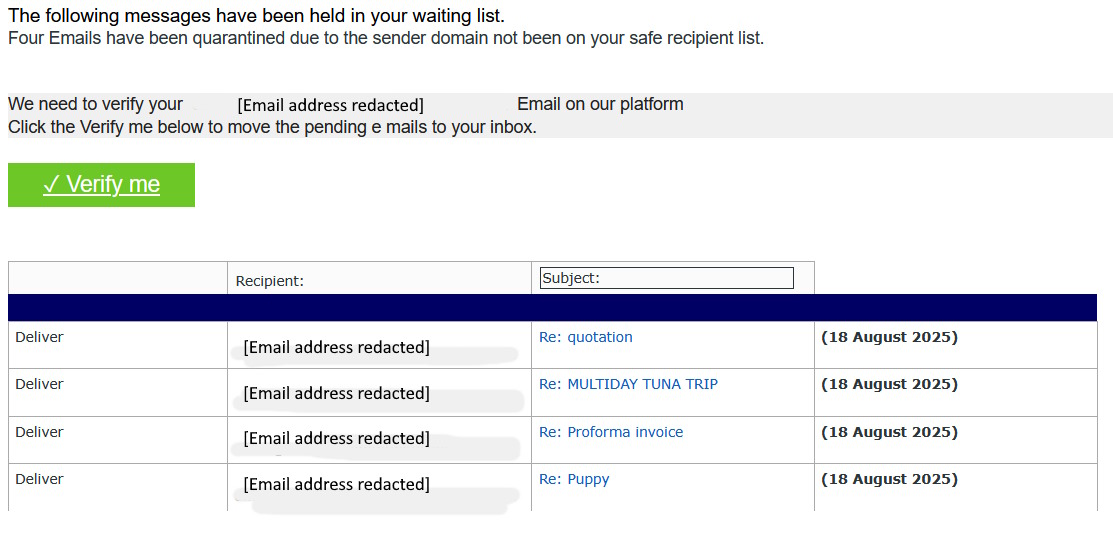Select the recipient address in quotation row
Viewport: 1113px width, 554px height.
336,347
